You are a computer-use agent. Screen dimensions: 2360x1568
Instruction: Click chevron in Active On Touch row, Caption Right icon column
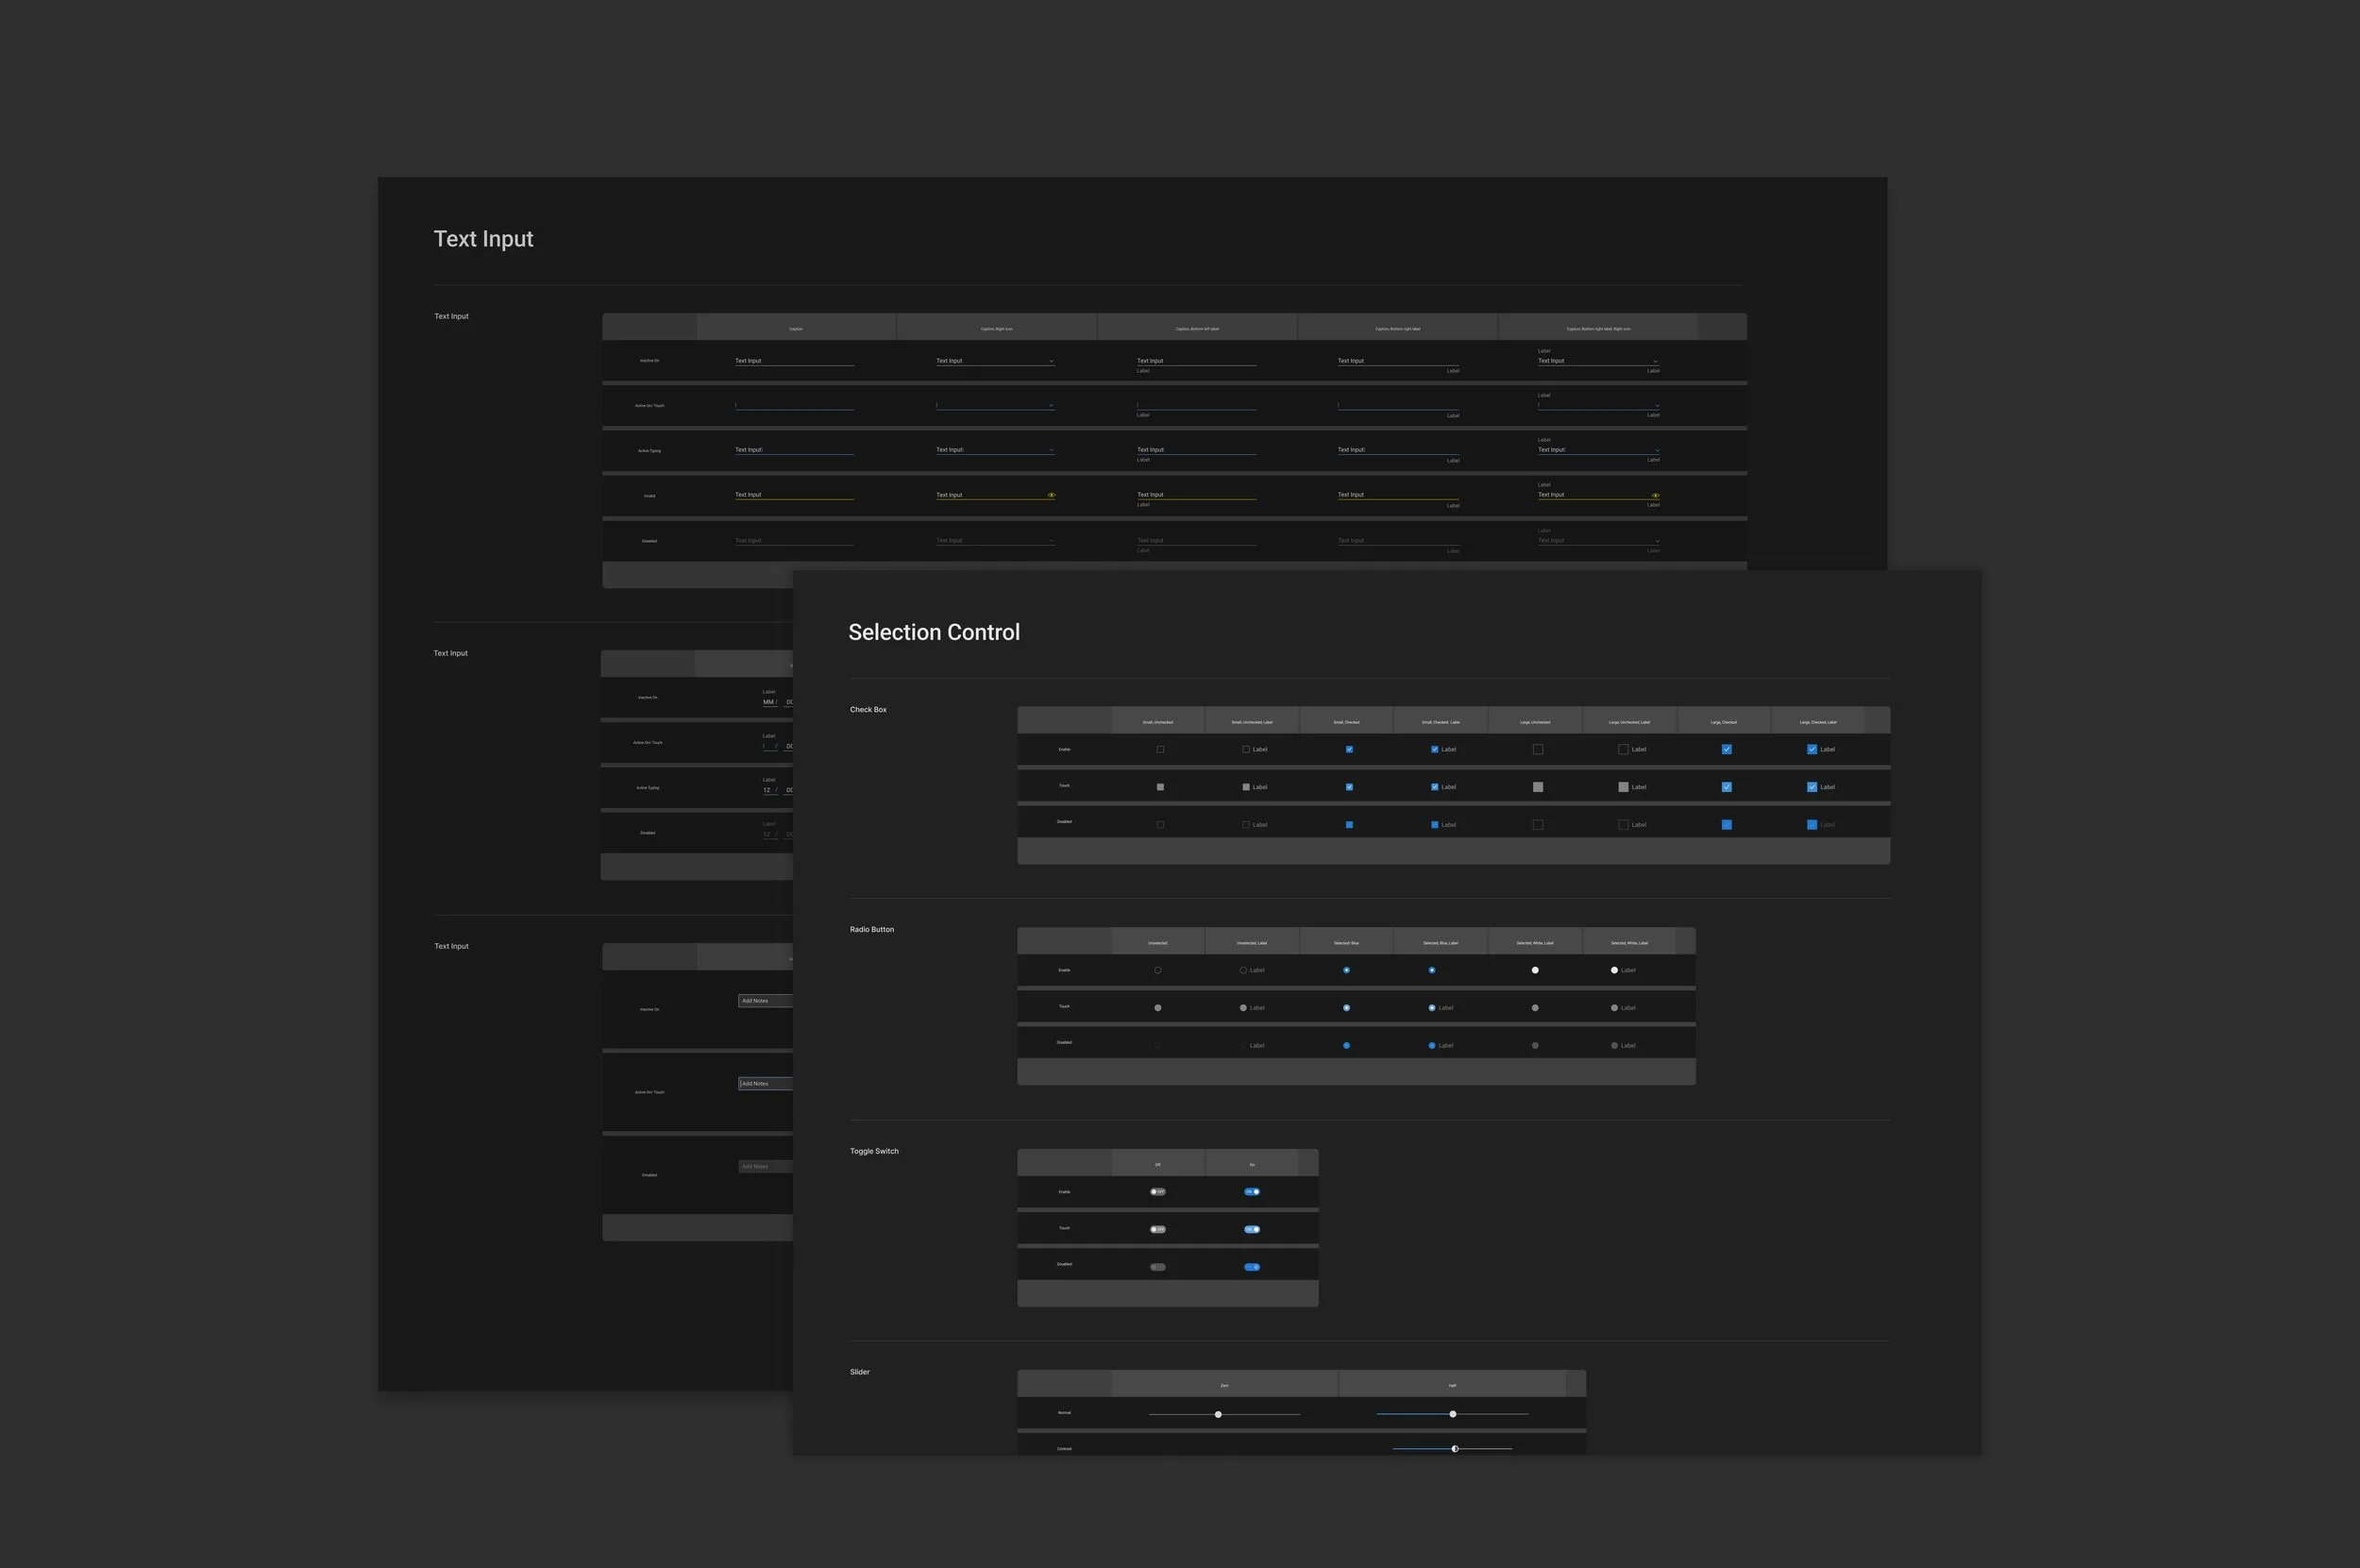point(1051,406)
